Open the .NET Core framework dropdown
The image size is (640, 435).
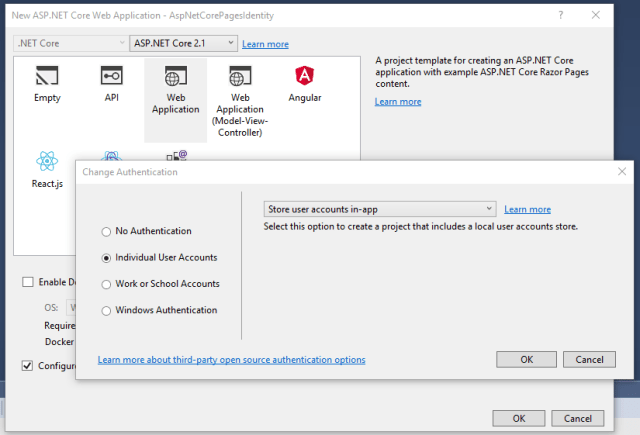point(69,44)
